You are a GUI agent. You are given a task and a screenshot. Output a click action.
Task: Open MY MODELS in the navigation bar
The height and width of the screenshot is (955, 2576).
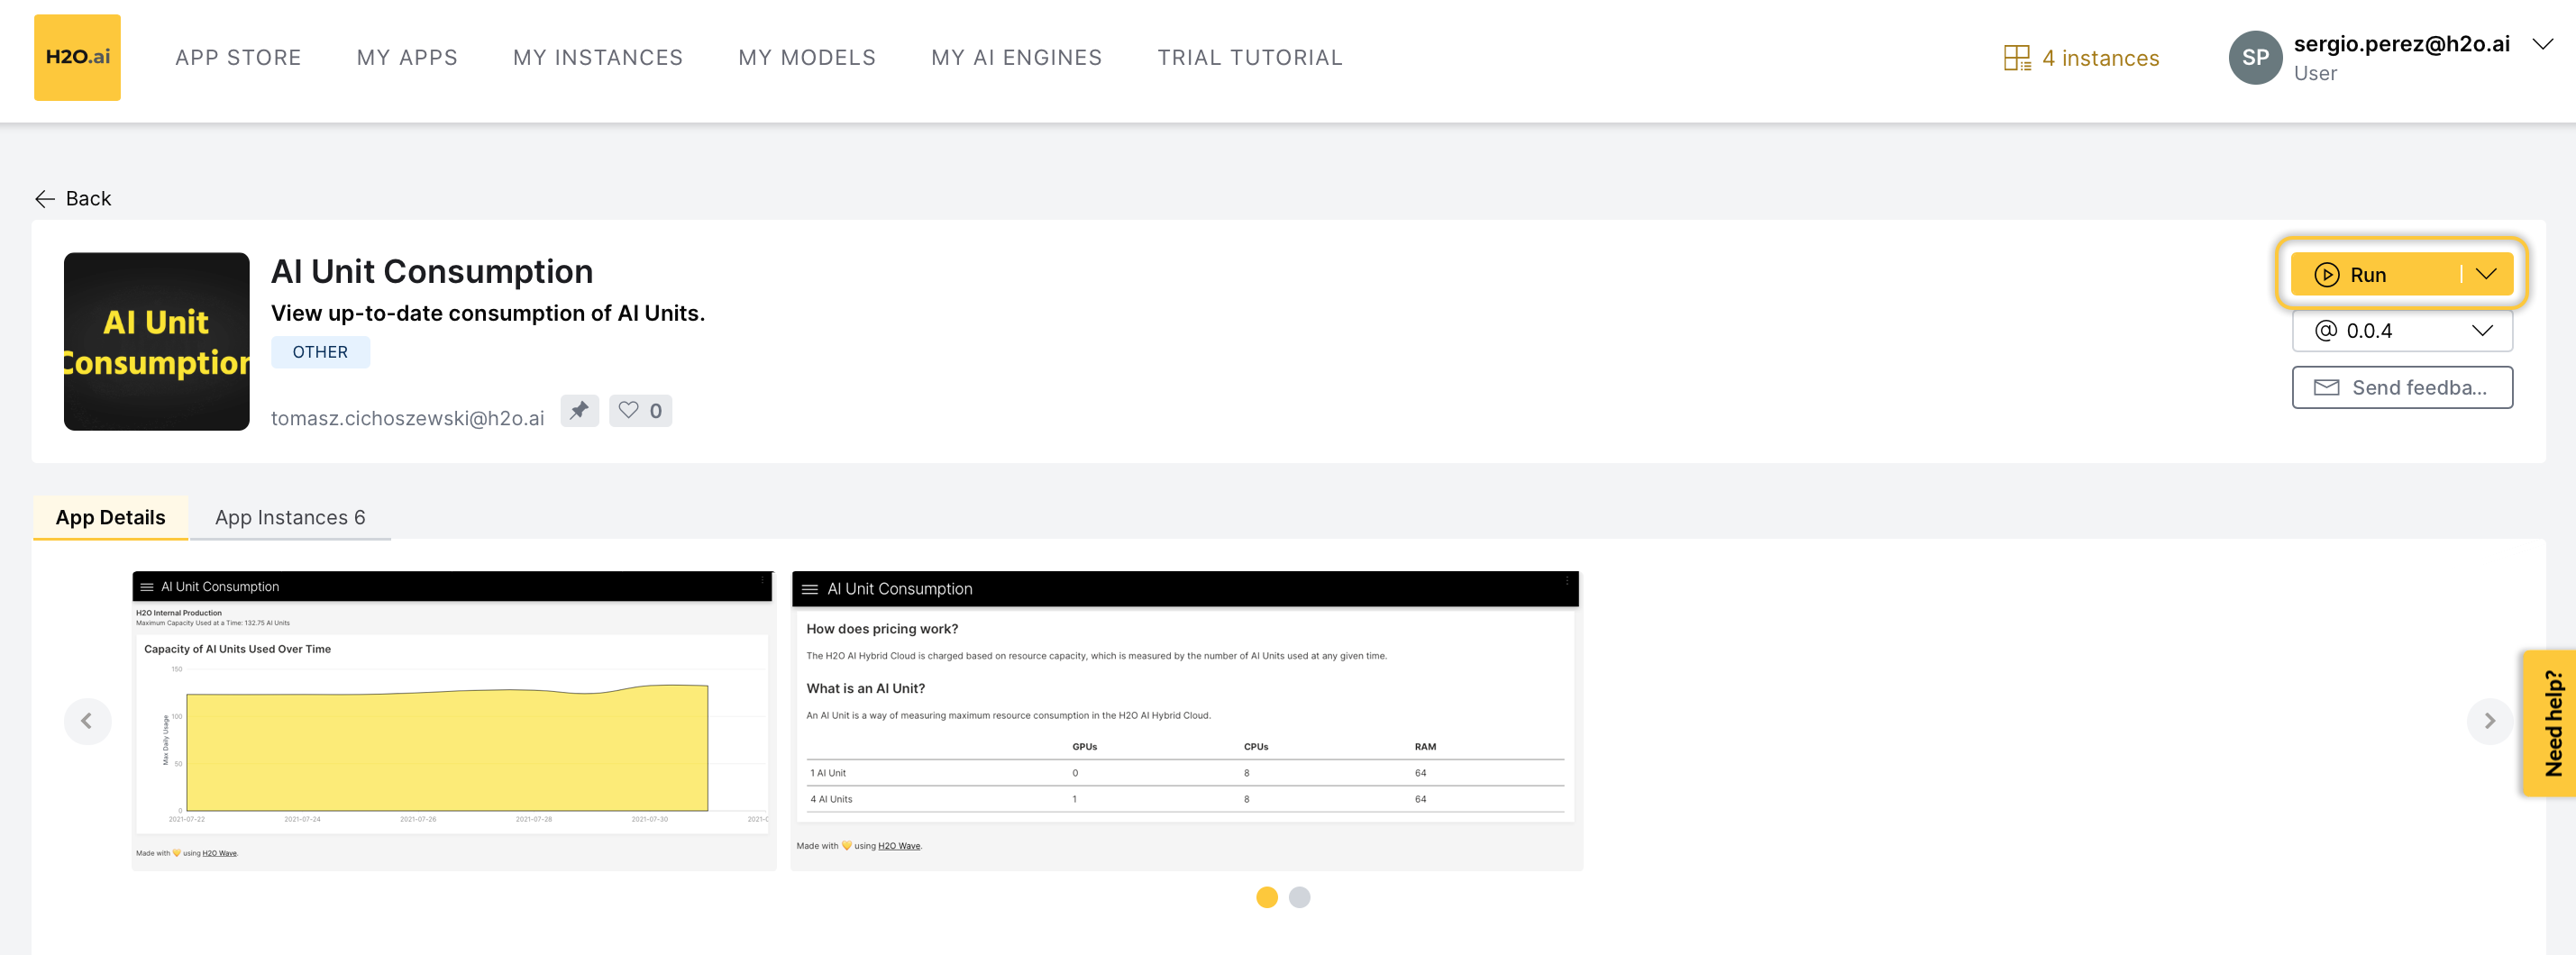coord(807,57)
